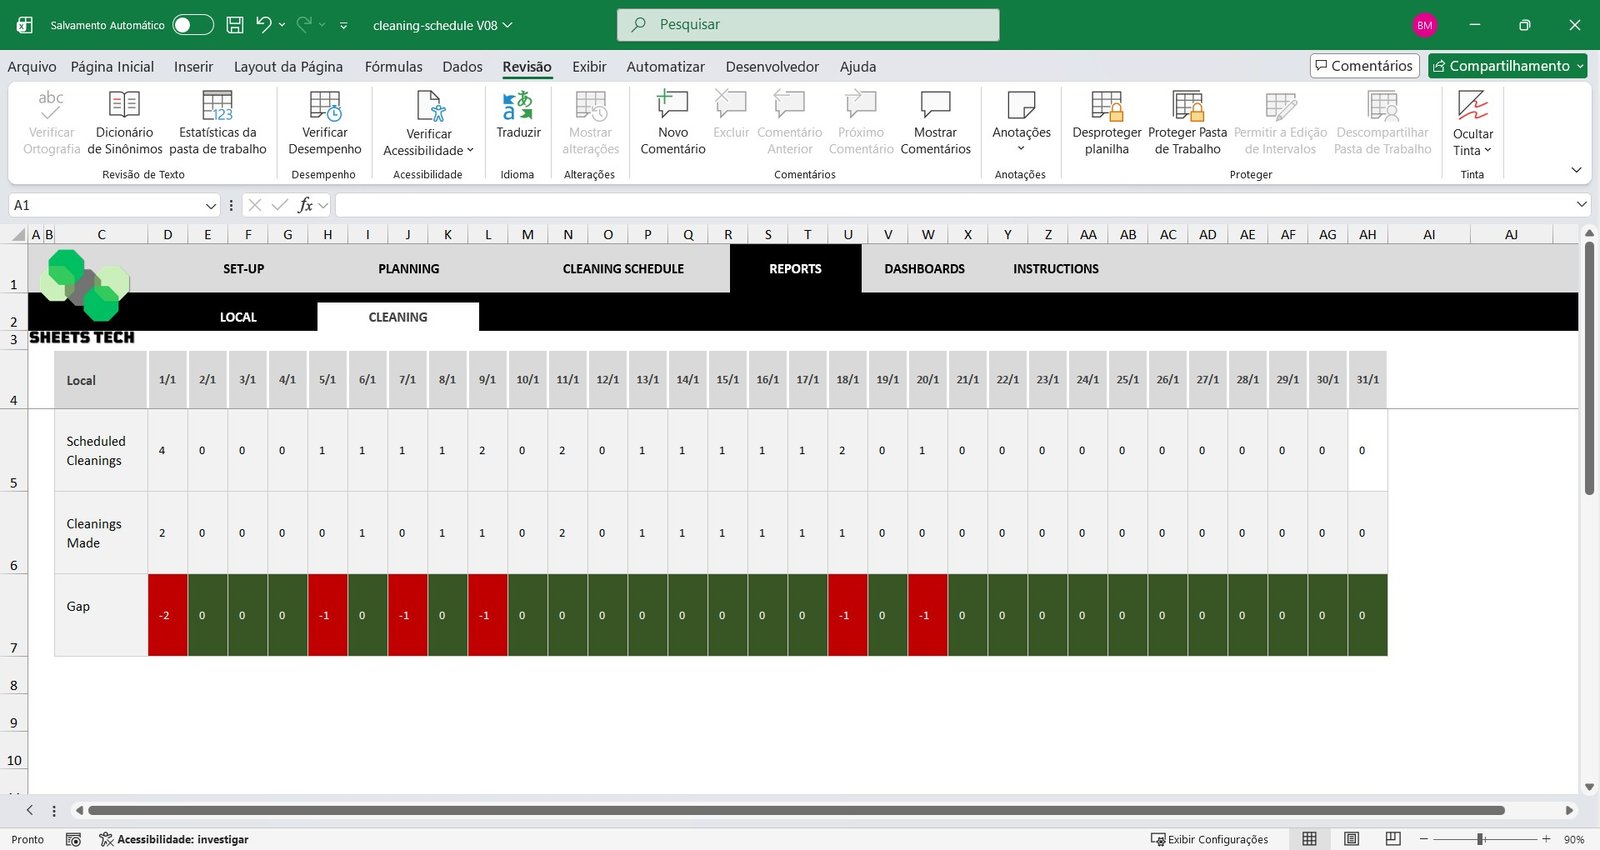The height and width of the screenshot is (850, 1600).
Task: Expand the Verificar Acessibilidade dropdown
Action: pos(470,151)
